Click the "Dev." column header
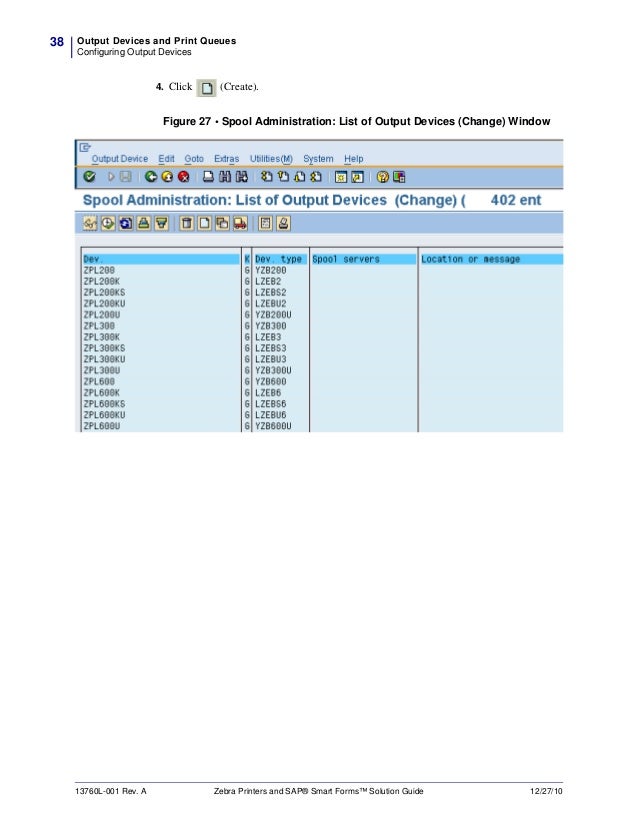The height and width of the screenshot is (826, 638). (161, 259)
